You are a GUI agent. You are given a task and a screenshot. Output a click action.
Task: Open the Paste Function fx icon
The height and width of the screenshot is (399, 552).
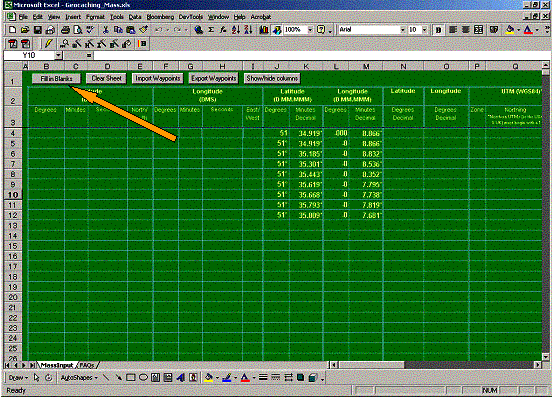(x=223, y=30)
